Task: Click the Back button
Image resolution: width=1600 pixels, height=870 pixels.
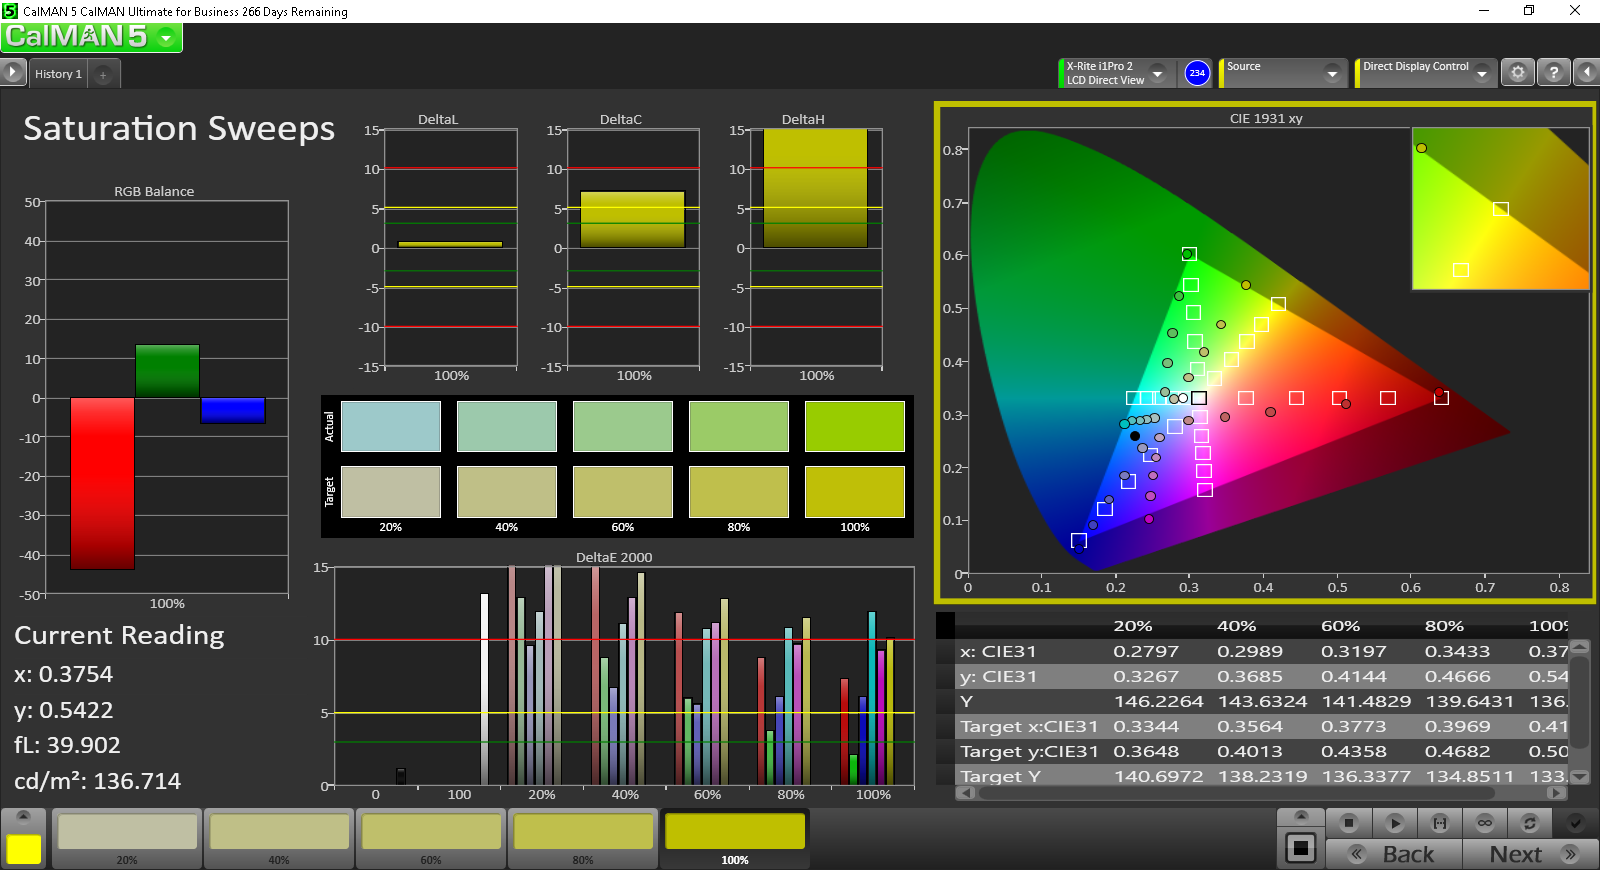Action: pyautogui.click(x=1394, y=854)
